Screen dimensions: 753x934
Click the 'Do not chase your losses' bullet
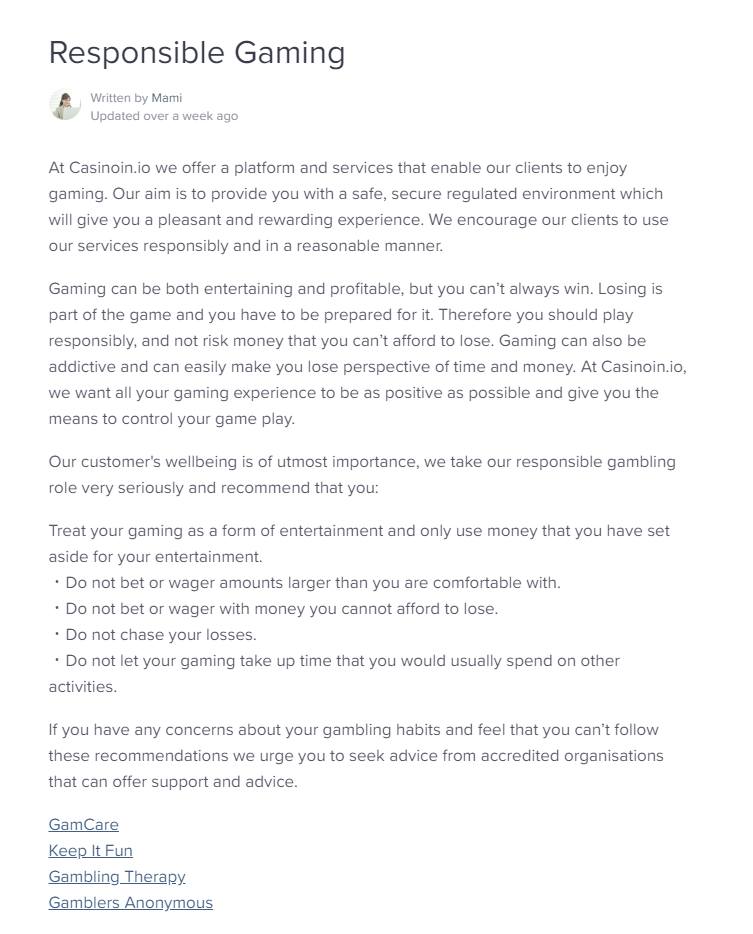click(x=160, y=635)
